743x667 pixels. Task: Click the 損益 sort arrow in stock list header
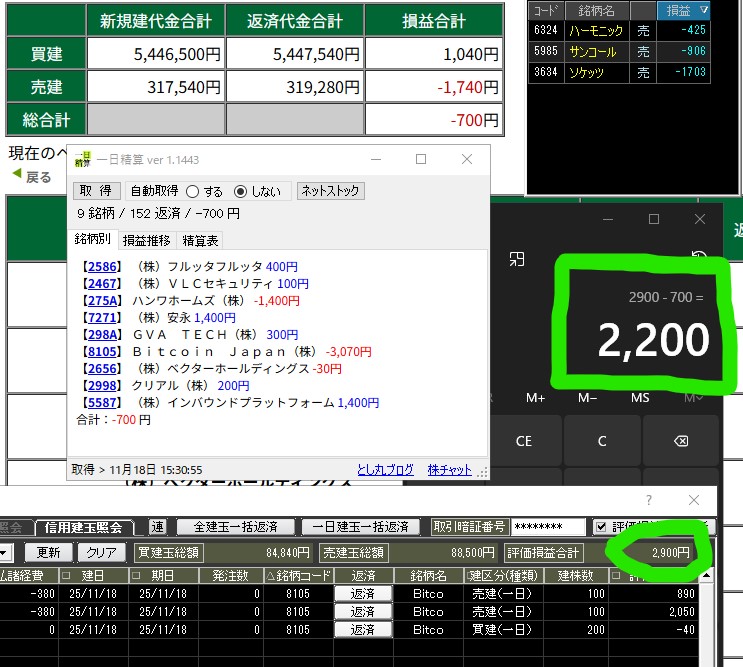click(703, 10)
